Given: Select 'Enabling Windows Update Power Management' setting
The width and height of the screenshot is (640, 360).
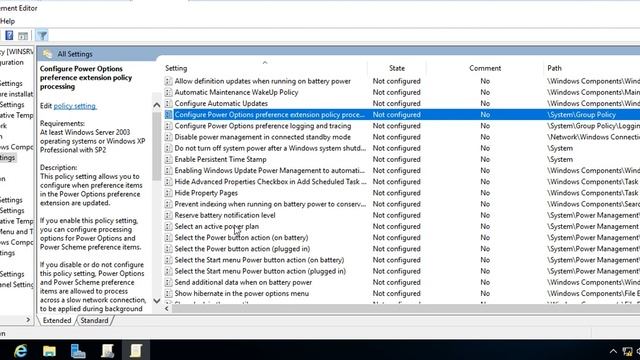Looking at the screenshot, I should pos(269,170).
